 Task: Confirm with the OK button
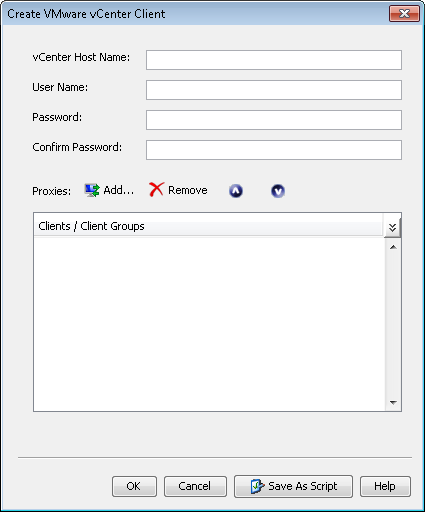tap(134, 486)
